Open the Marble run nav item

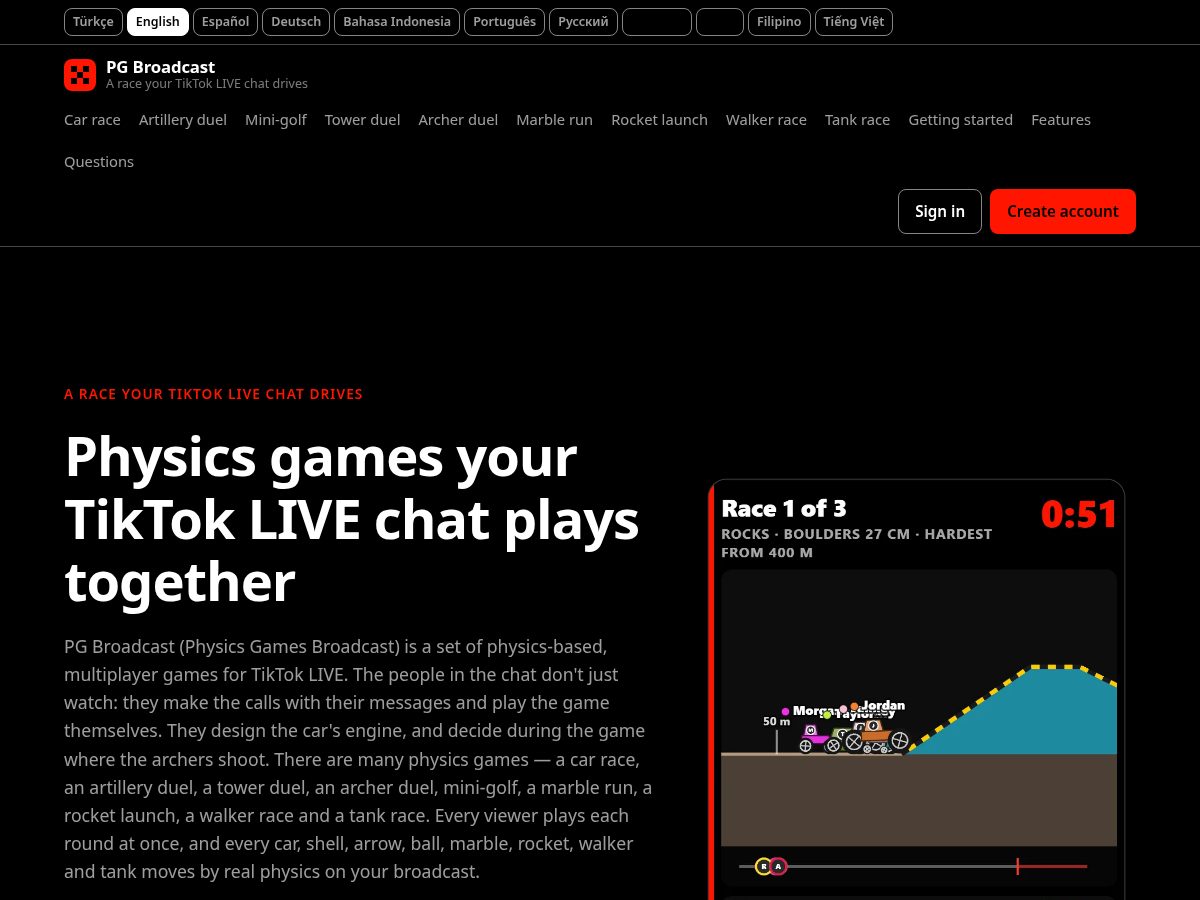click(x=554, y=120)
